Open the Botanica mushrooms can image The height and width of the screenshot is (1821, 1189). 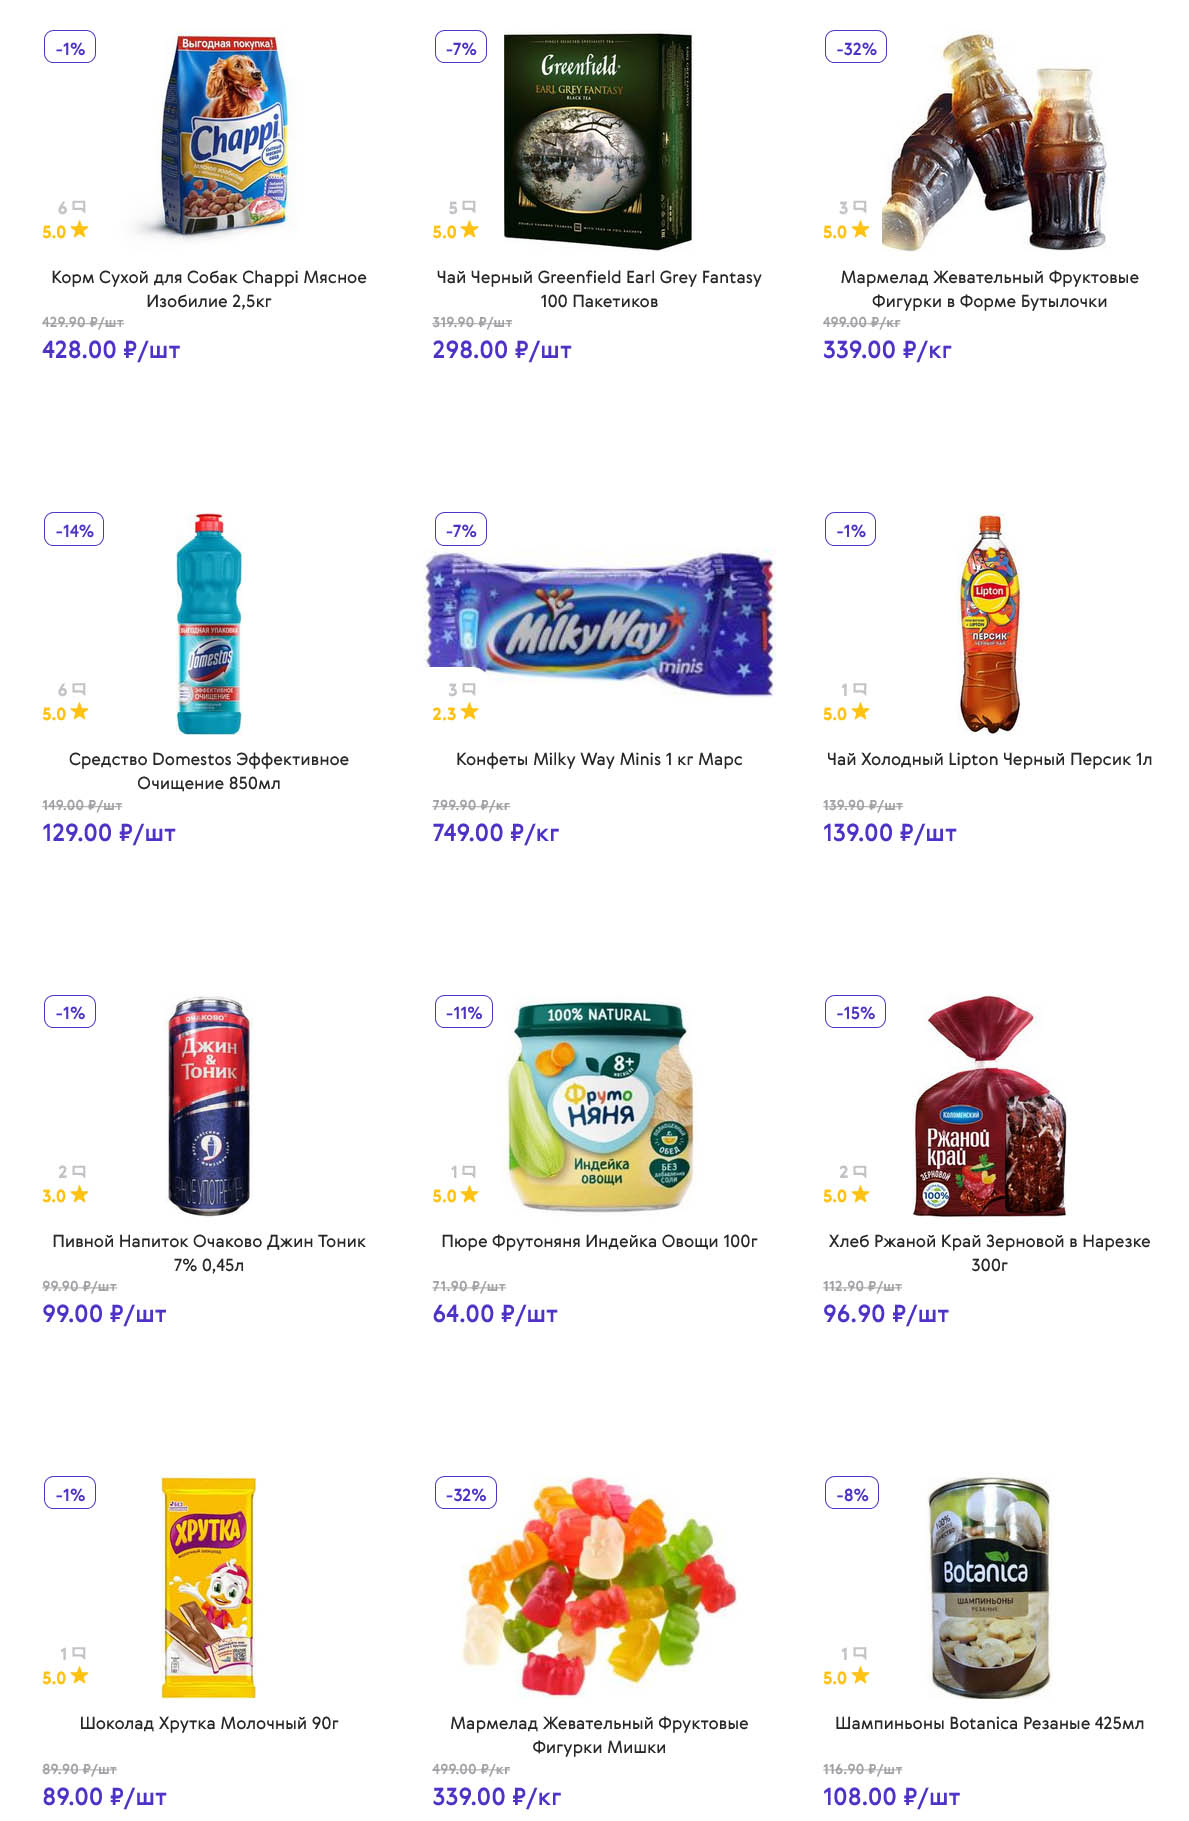coord(990,1588)
